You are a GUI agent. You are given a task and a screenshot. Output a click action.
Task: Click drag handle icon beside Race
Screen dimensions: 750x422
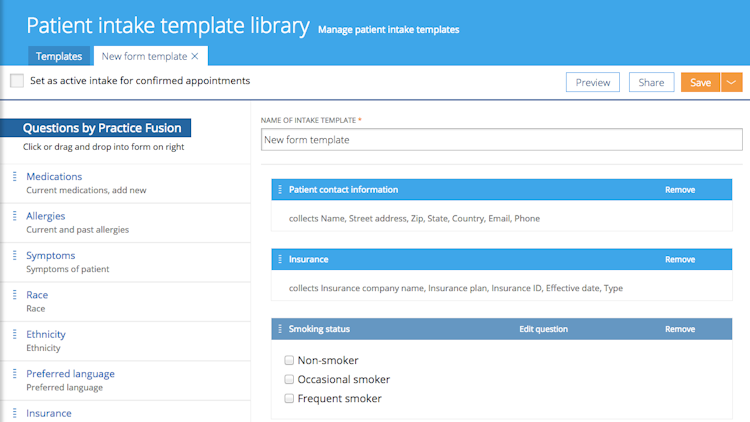15,295
